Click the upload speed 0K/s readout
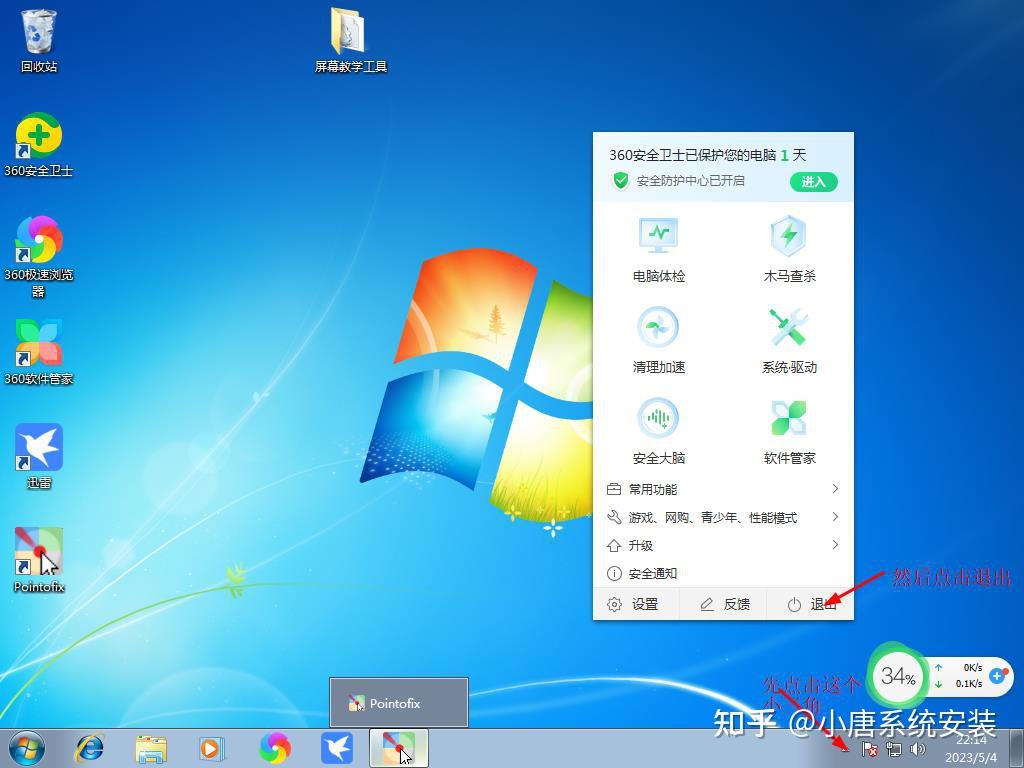The width and height of the screenshot is (1024, 768). point(972,667)
